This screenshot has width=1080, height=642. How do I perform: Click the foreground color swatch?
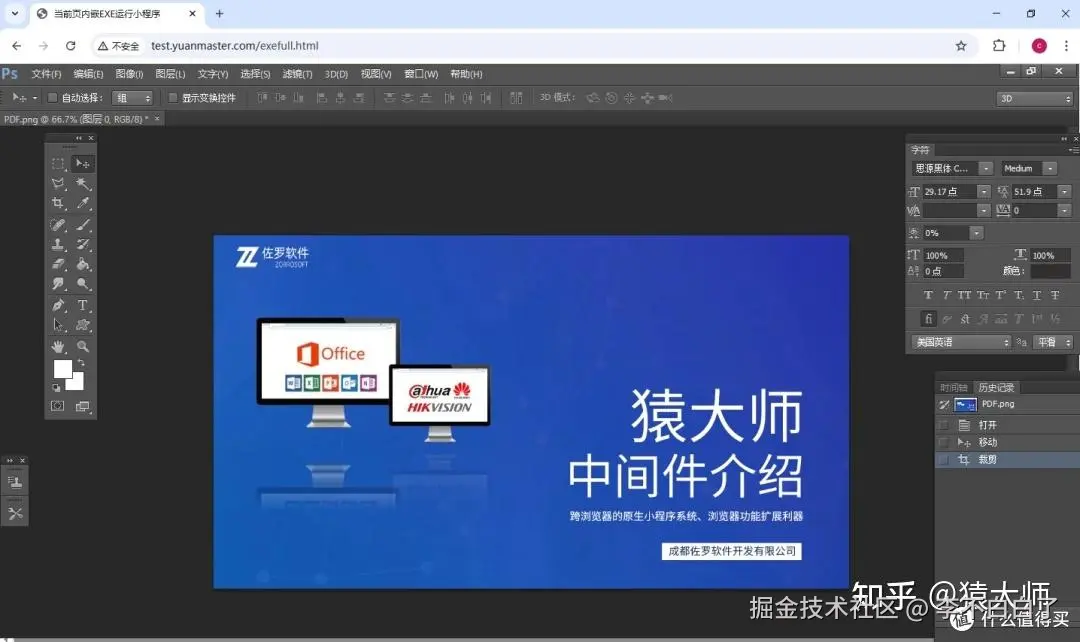[x=62, y=369]
